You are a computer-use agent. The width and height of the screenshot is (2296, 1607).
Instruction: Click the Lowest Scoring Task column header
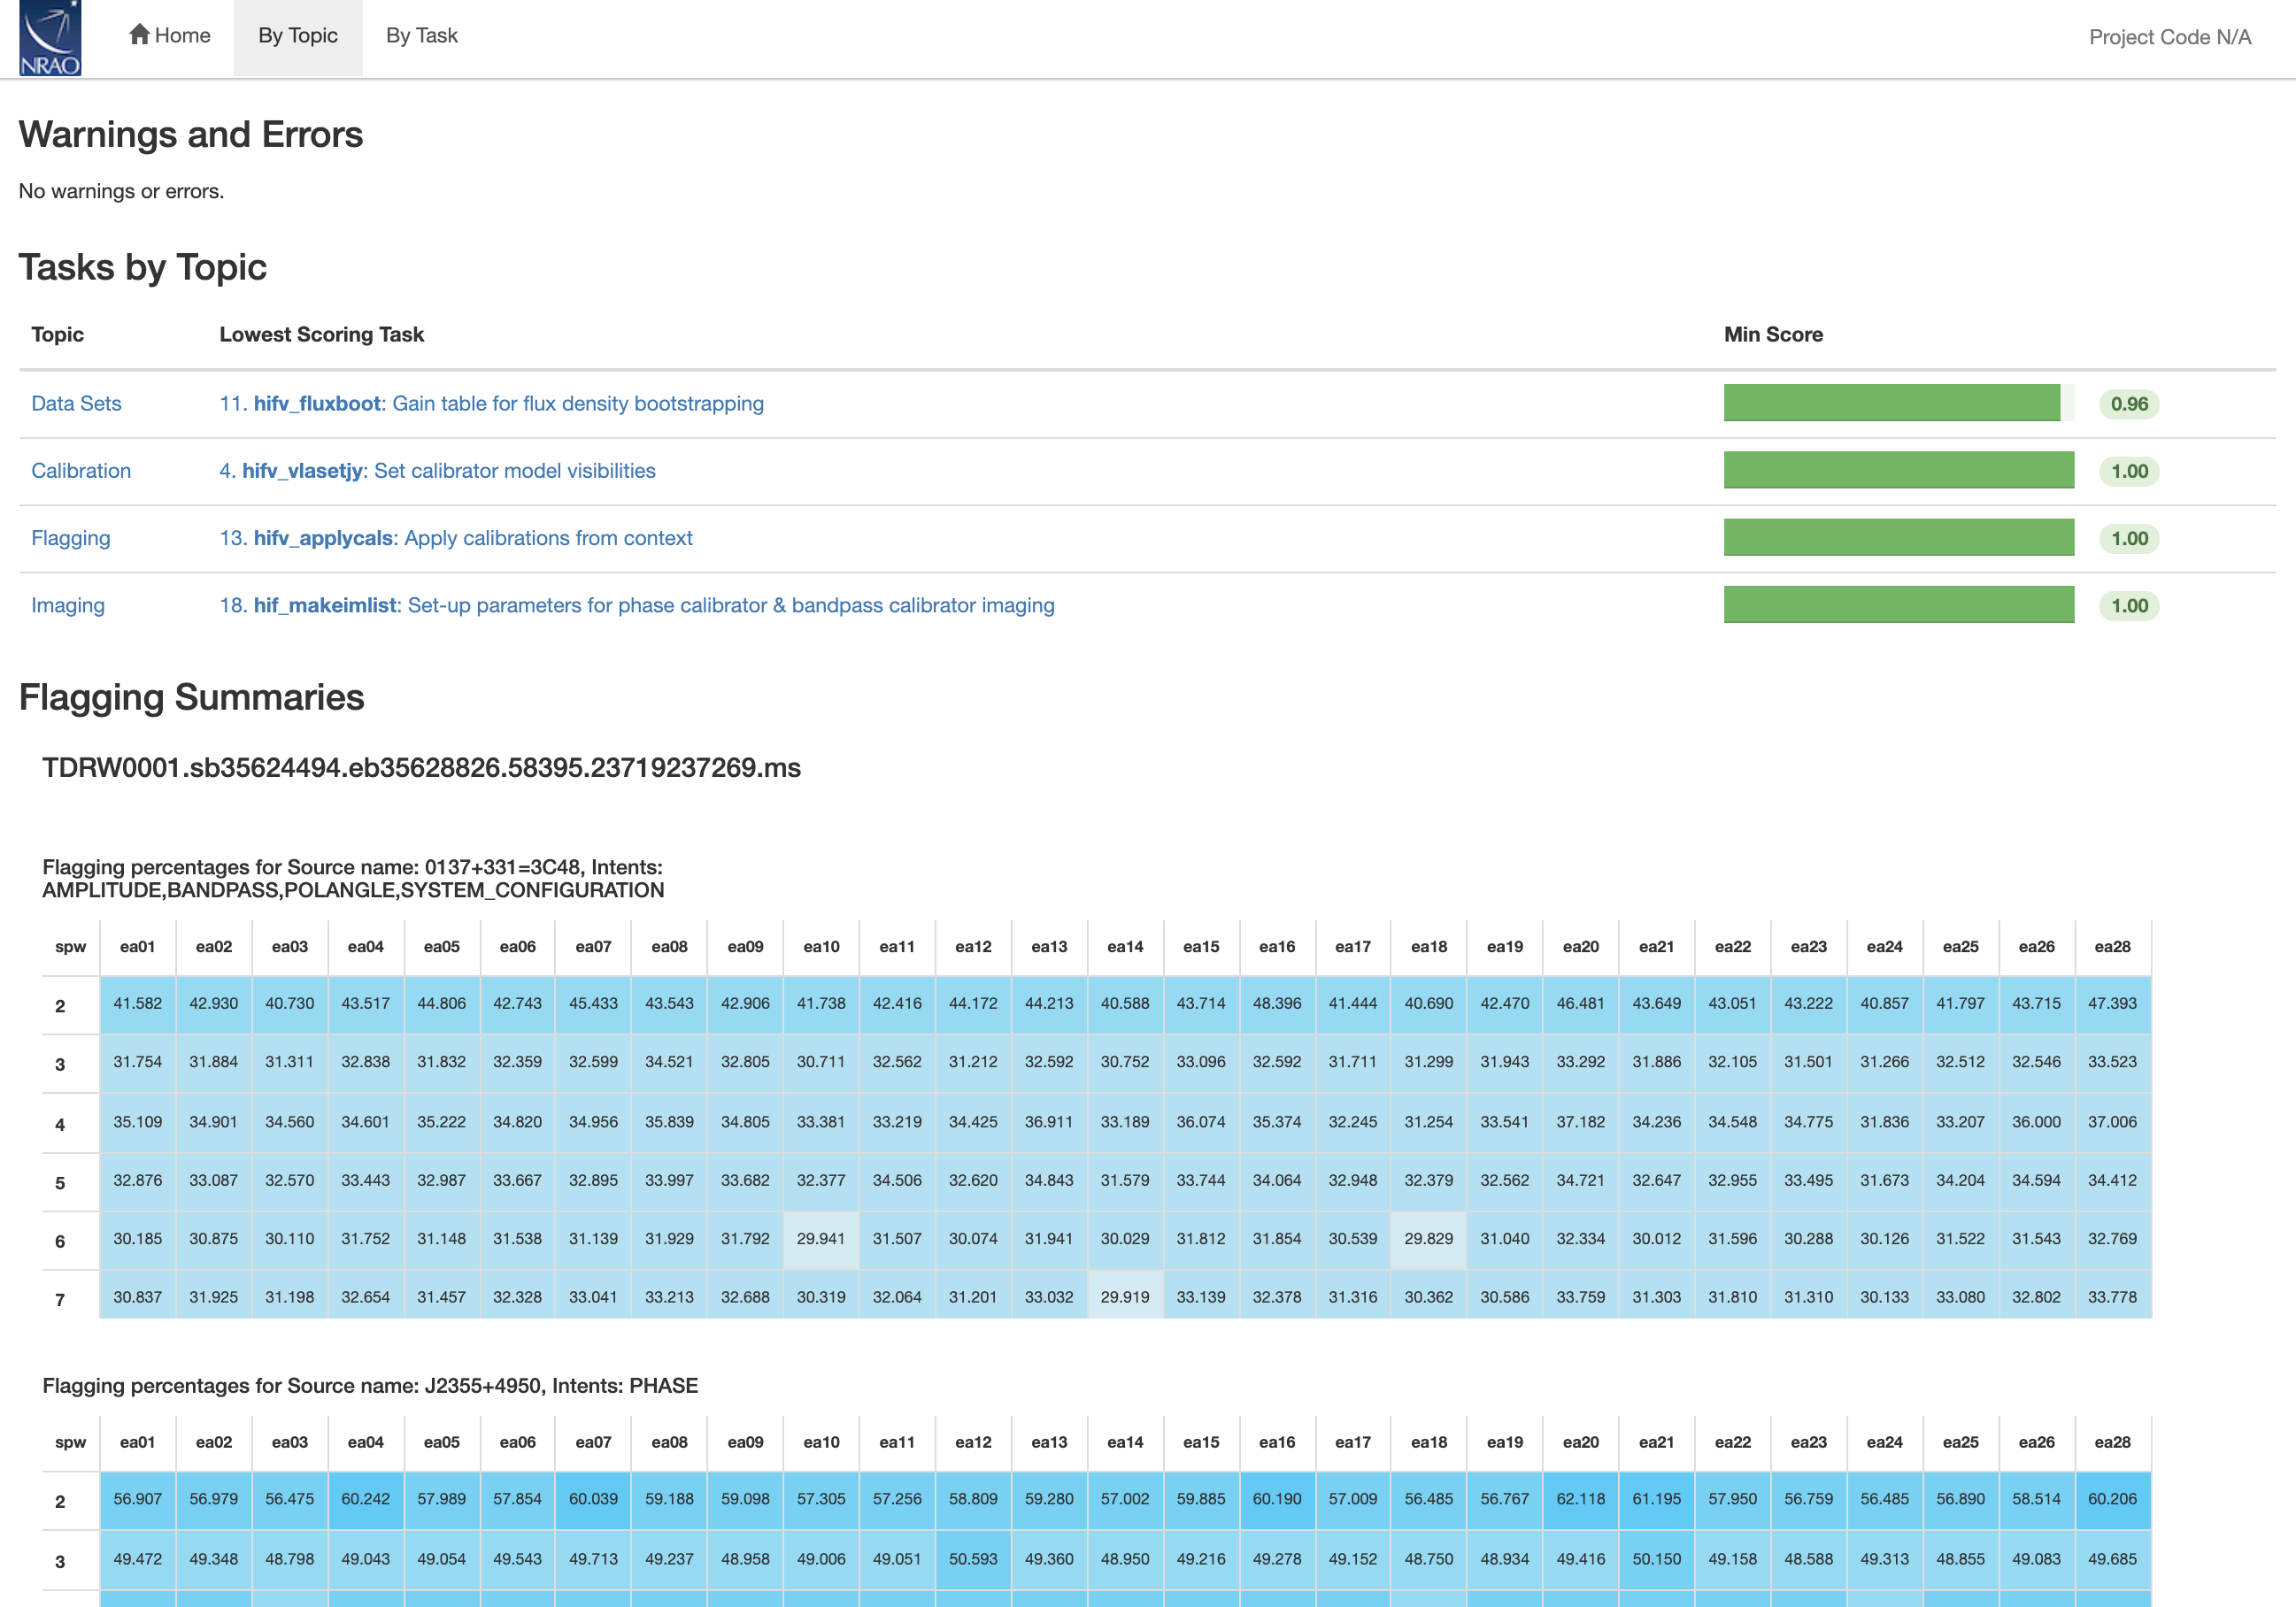tap(321, 334)
